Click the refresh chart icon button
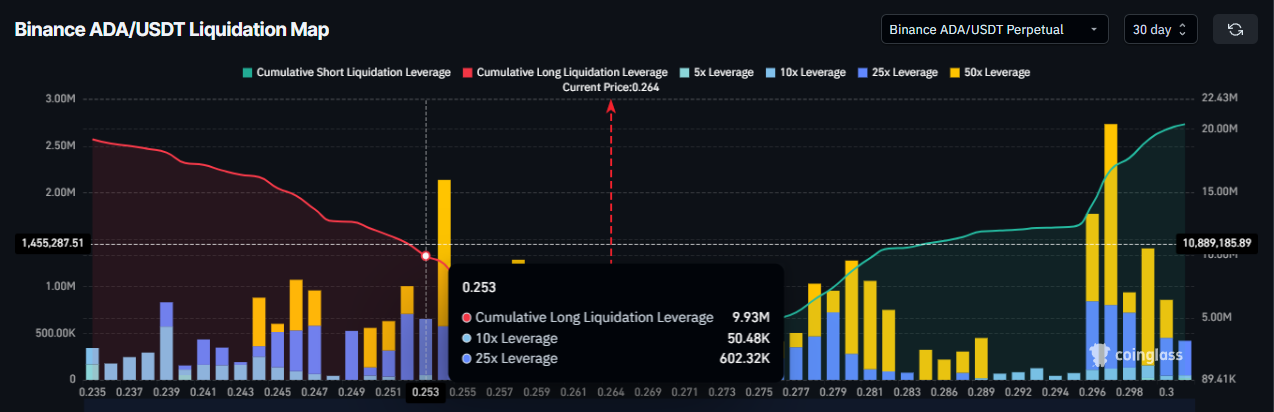Screen dimensions: 1274x412 click(x=1234, y=29)
